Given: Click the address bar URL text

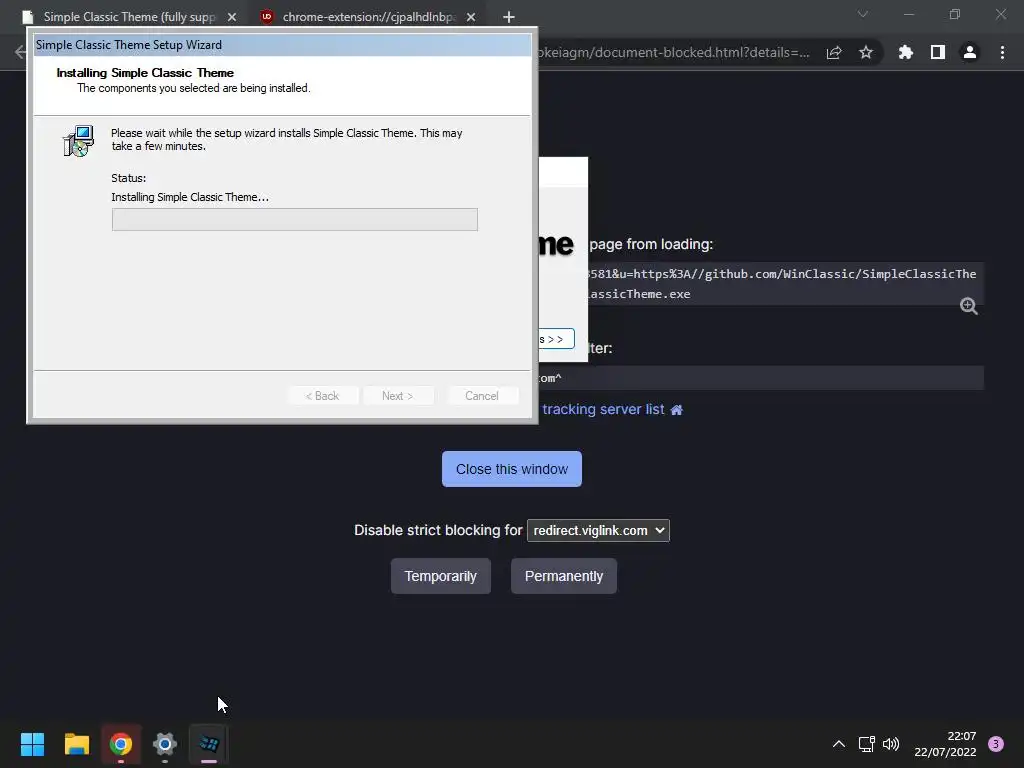Looking at the screenshot, I should click(x=674, y=52).
